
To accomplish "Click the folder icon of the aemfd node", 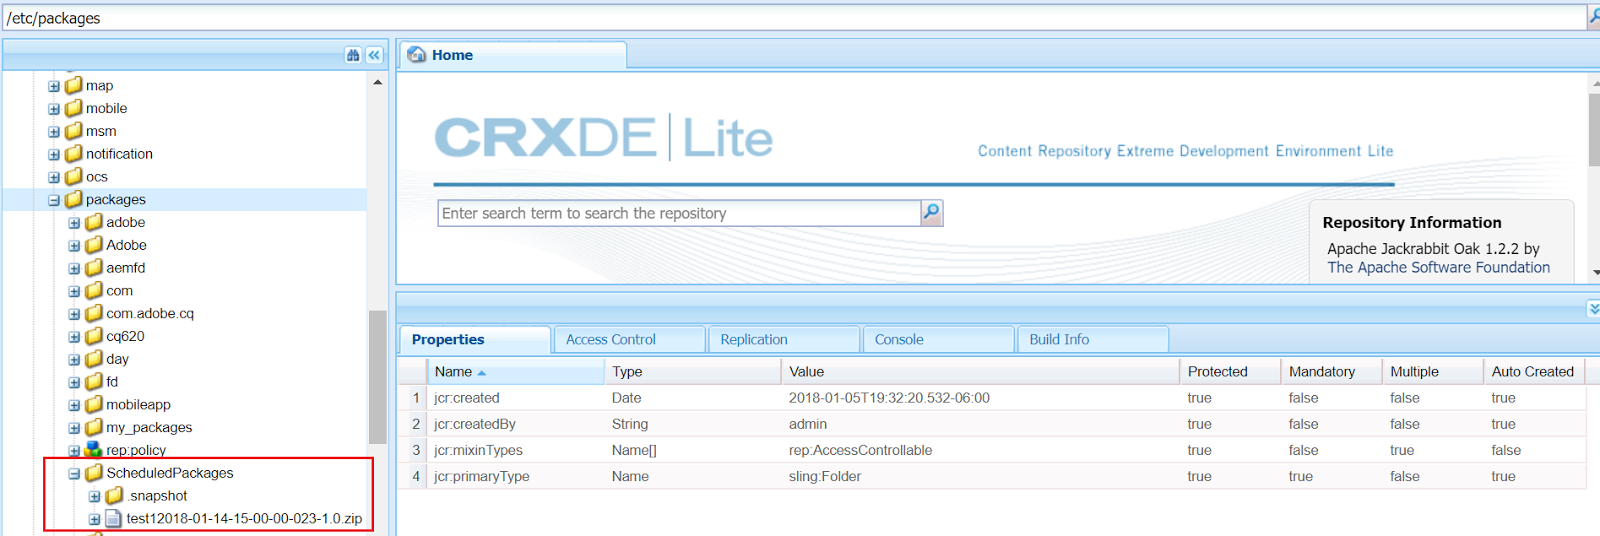I will click(x=94, y=268).
